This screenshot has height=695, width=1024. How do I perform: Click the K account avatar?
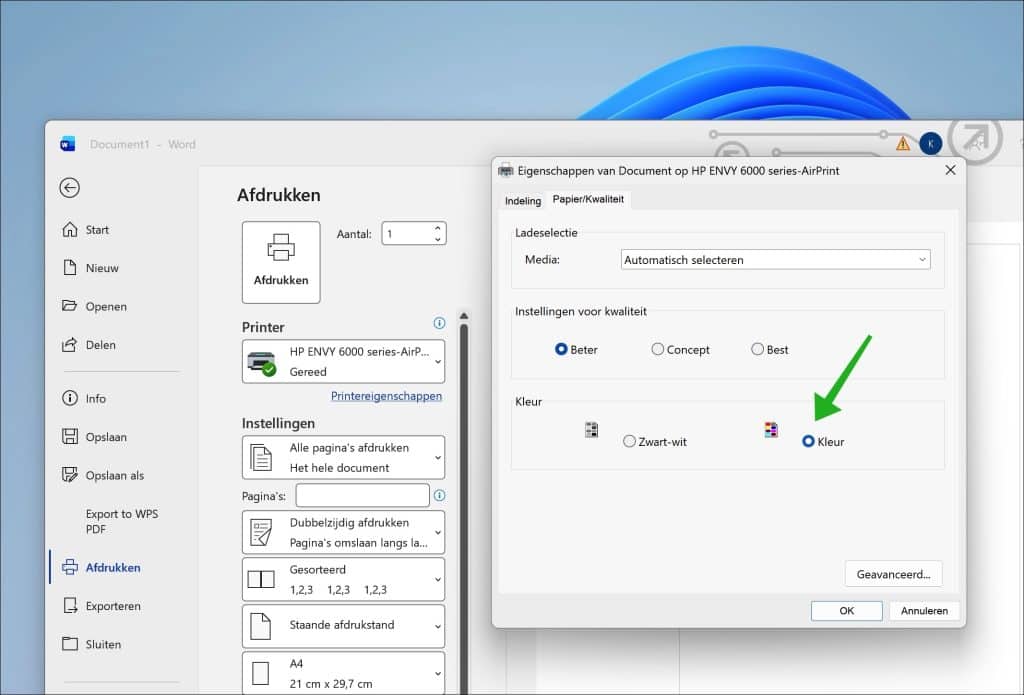pyautogui.click(x=931, y=144)
